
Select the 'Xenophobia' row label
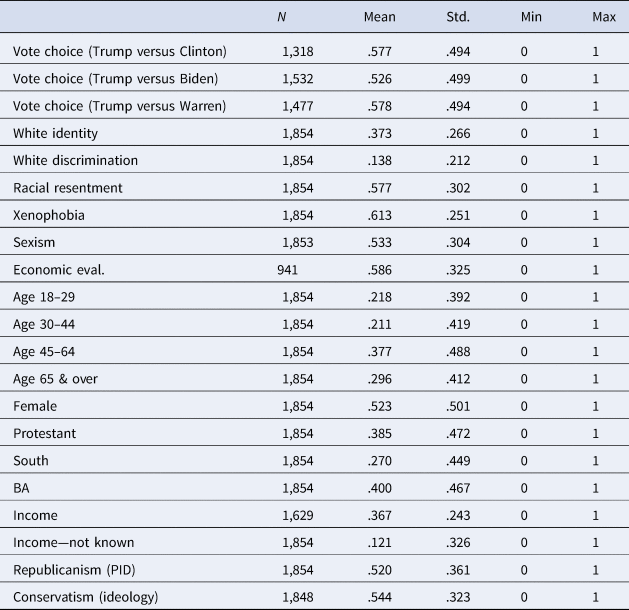tap(47, 215)
